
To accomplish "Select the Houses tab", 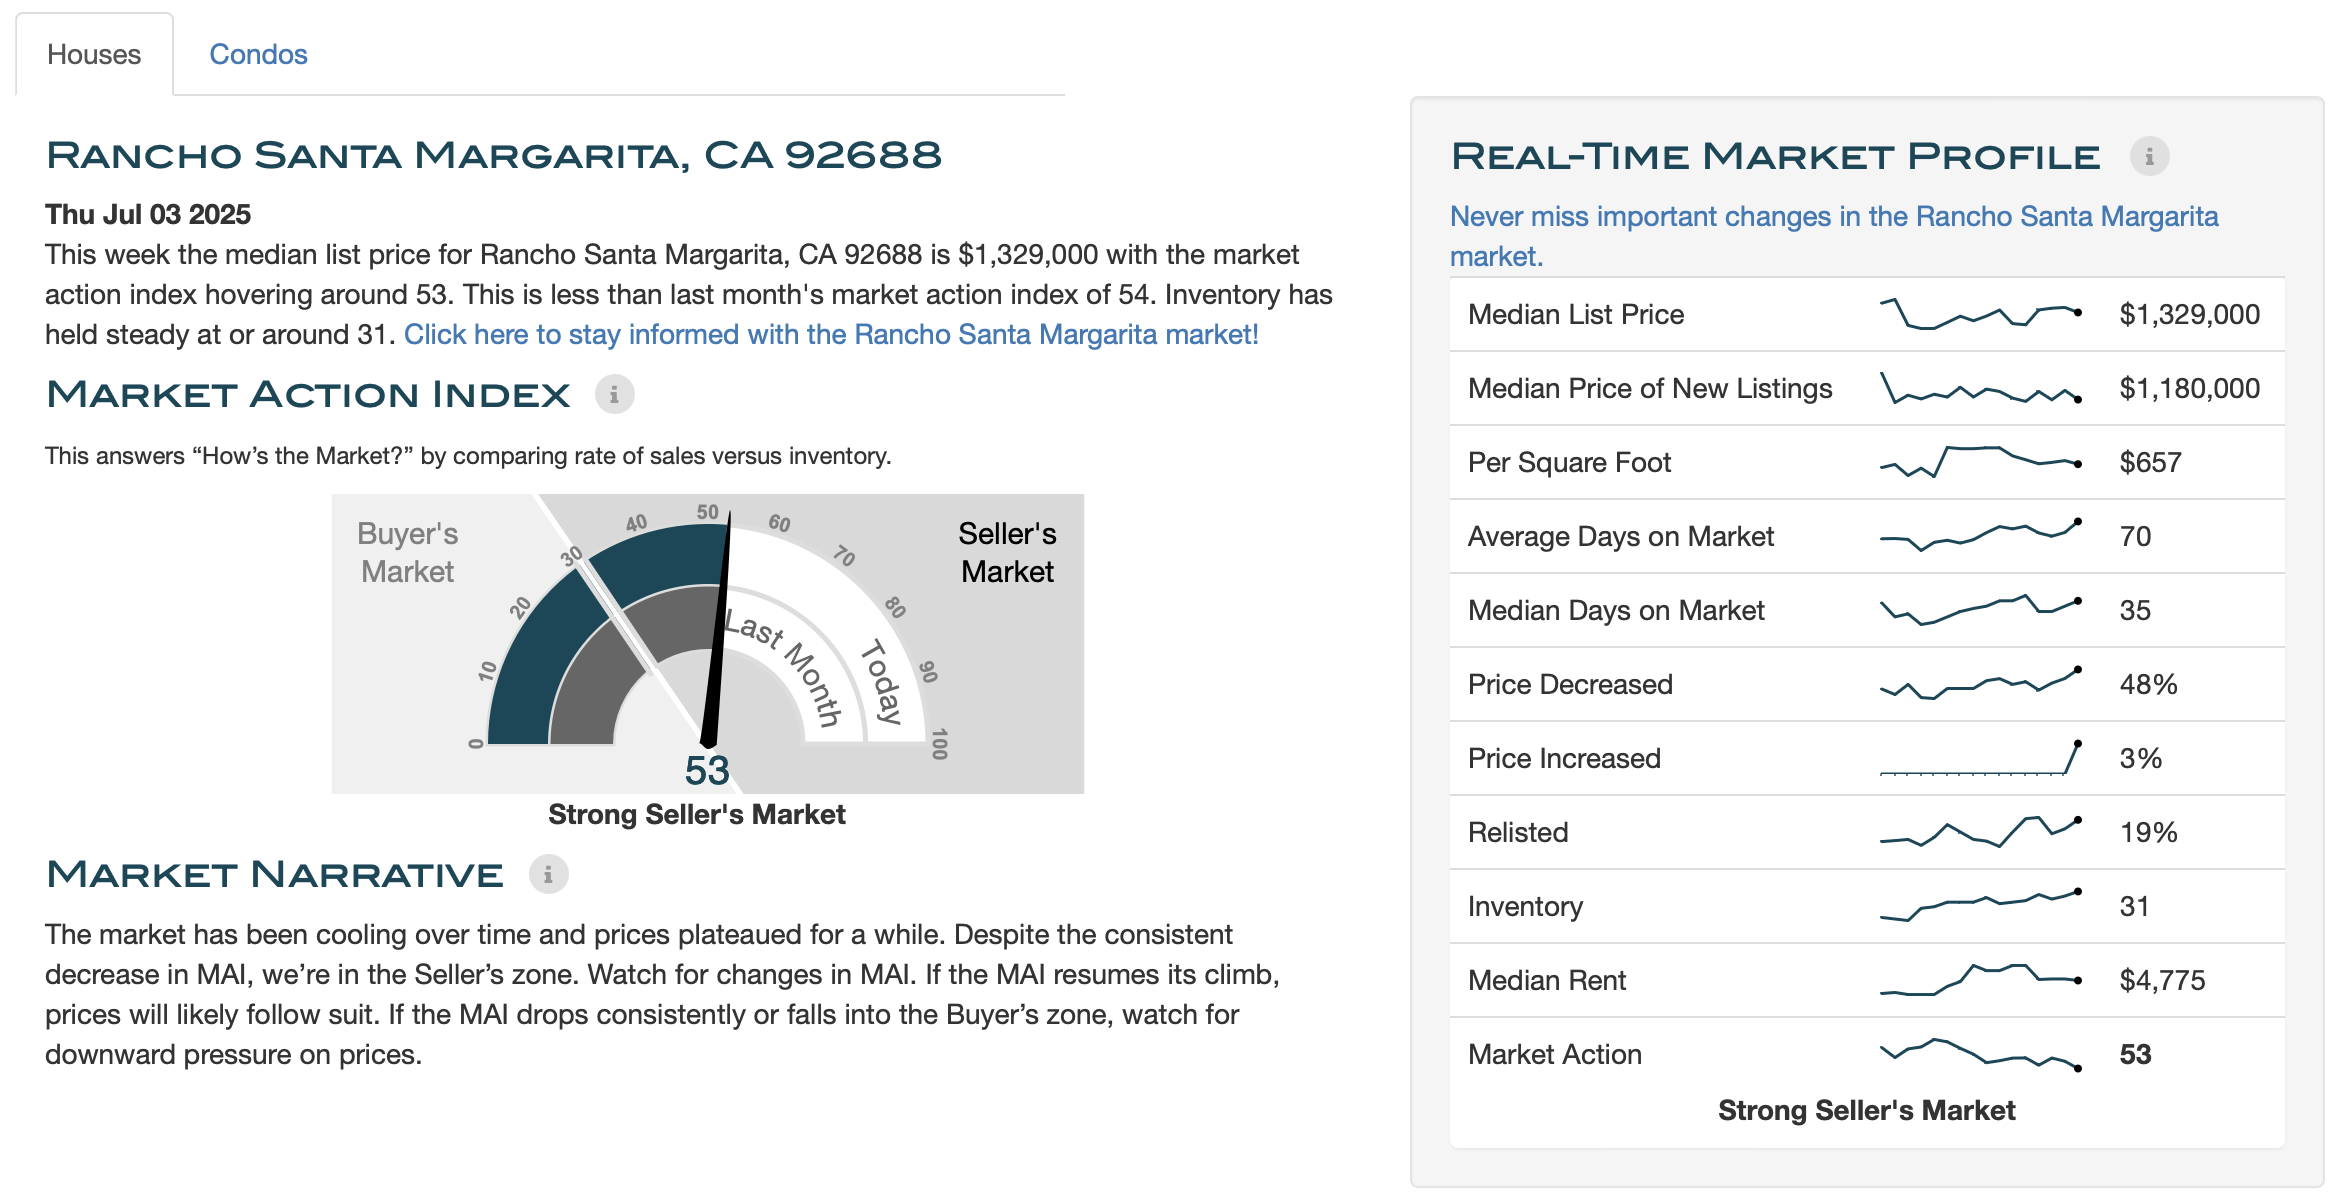I will pos(94,54).
